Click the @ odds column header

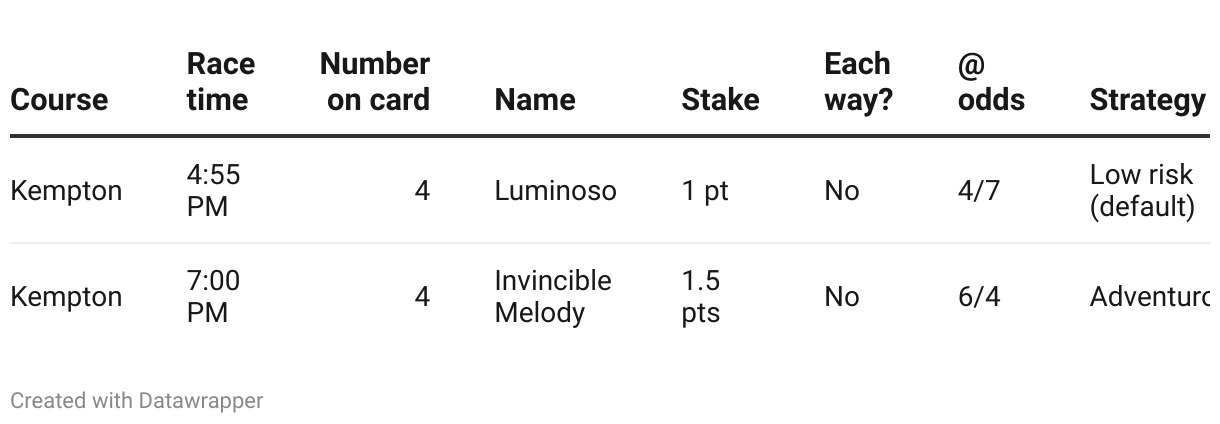[x=991, y=82]
